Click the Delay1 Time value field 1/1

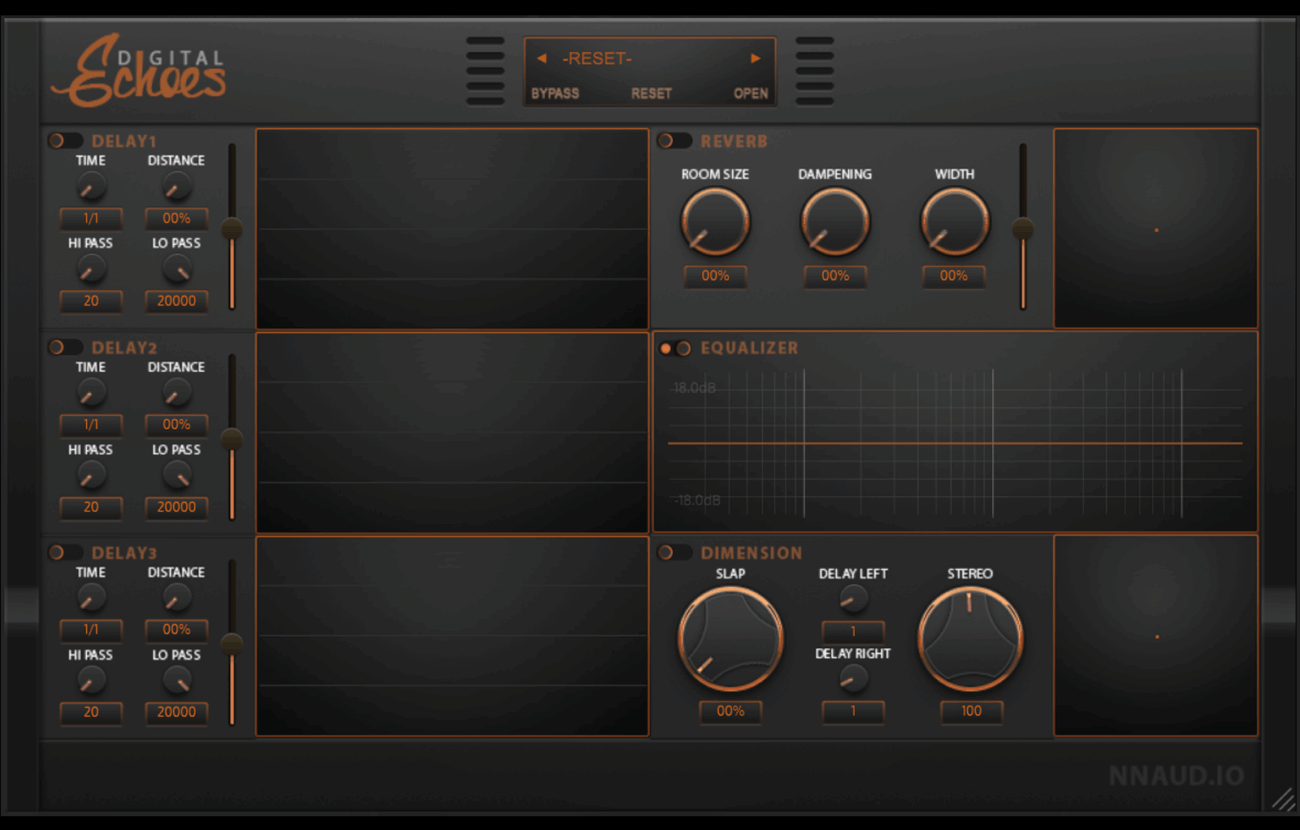[x=91, y=218]
